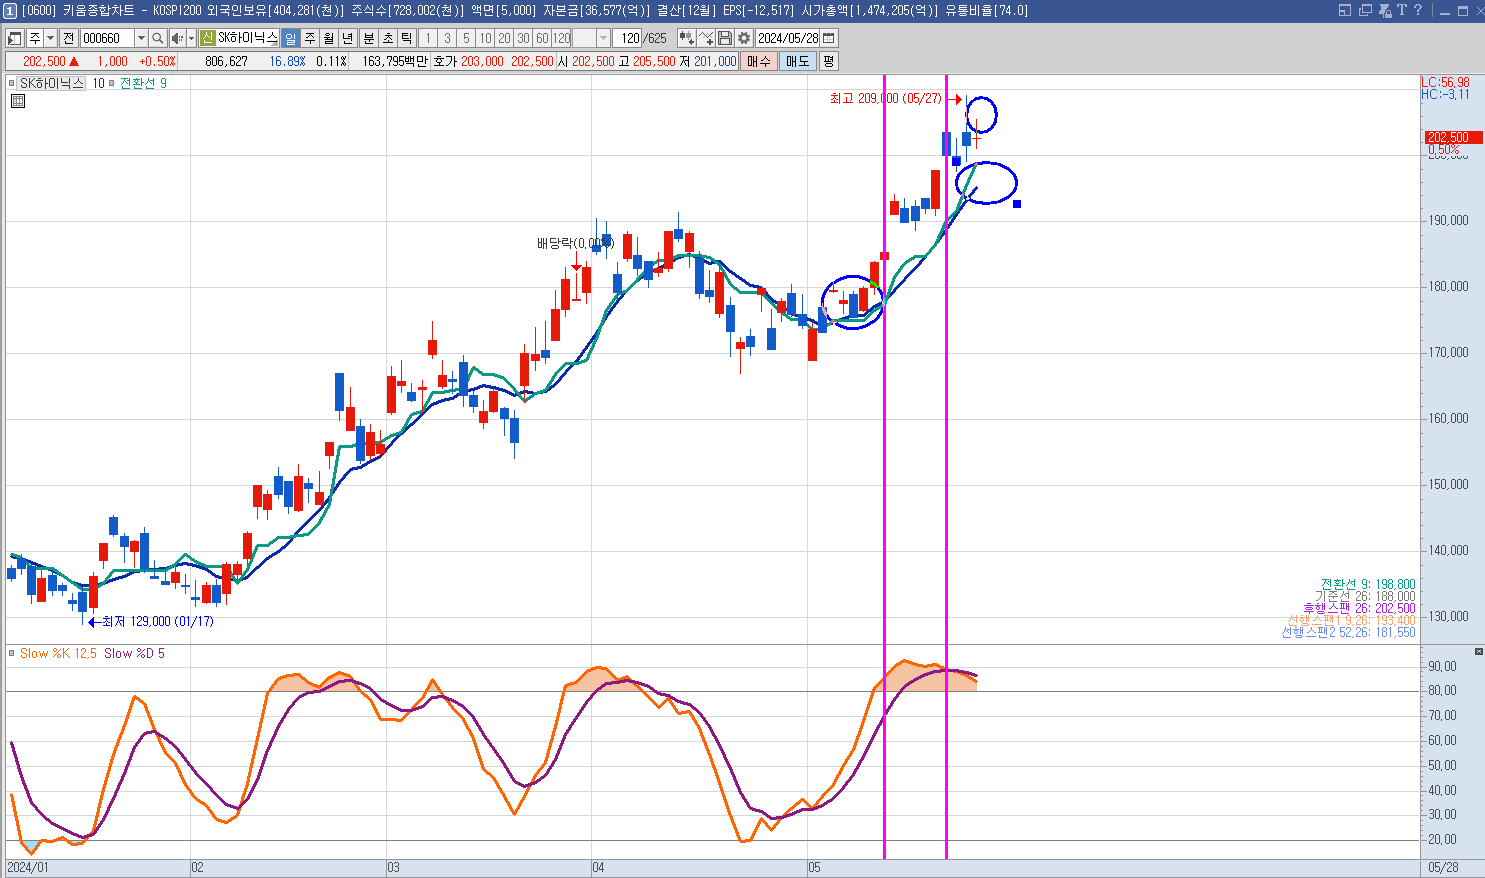Click the speaker sound alert icon
Viewport: 1485px width, 878px height.
[x=177, y=38]
